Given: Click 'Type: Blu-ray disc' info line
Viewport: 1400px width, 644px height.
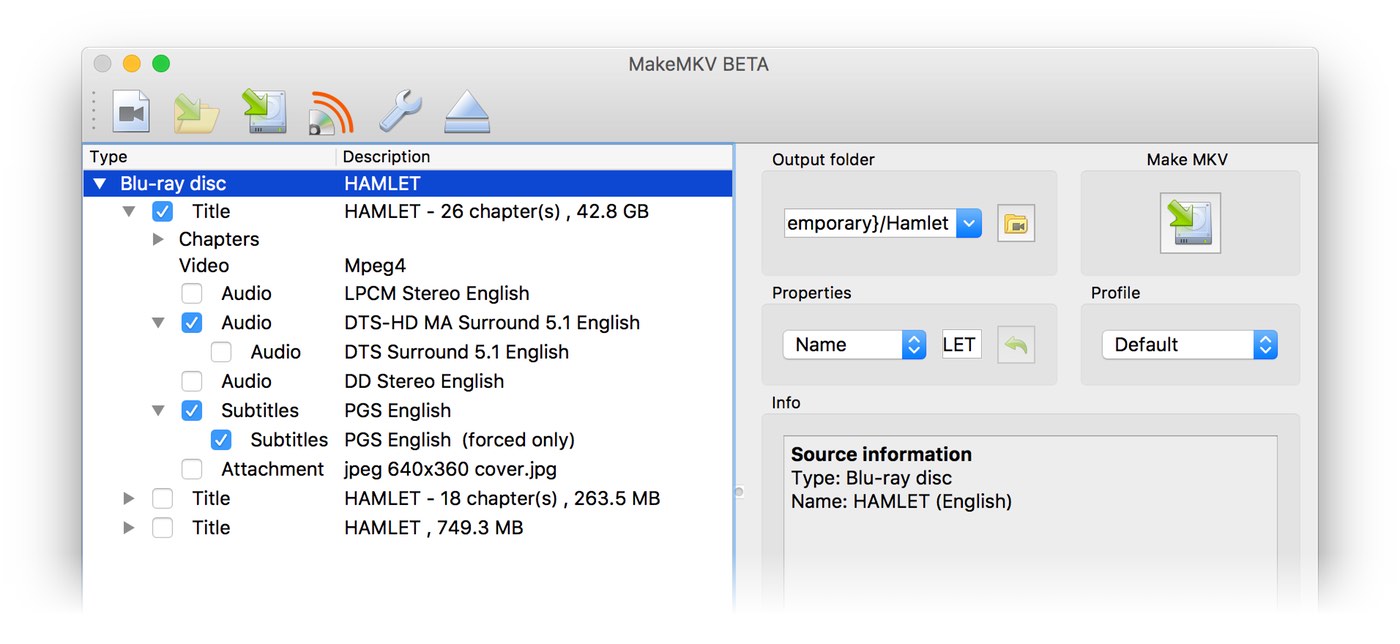Looking at the screenshot, I should coord(871,478).
